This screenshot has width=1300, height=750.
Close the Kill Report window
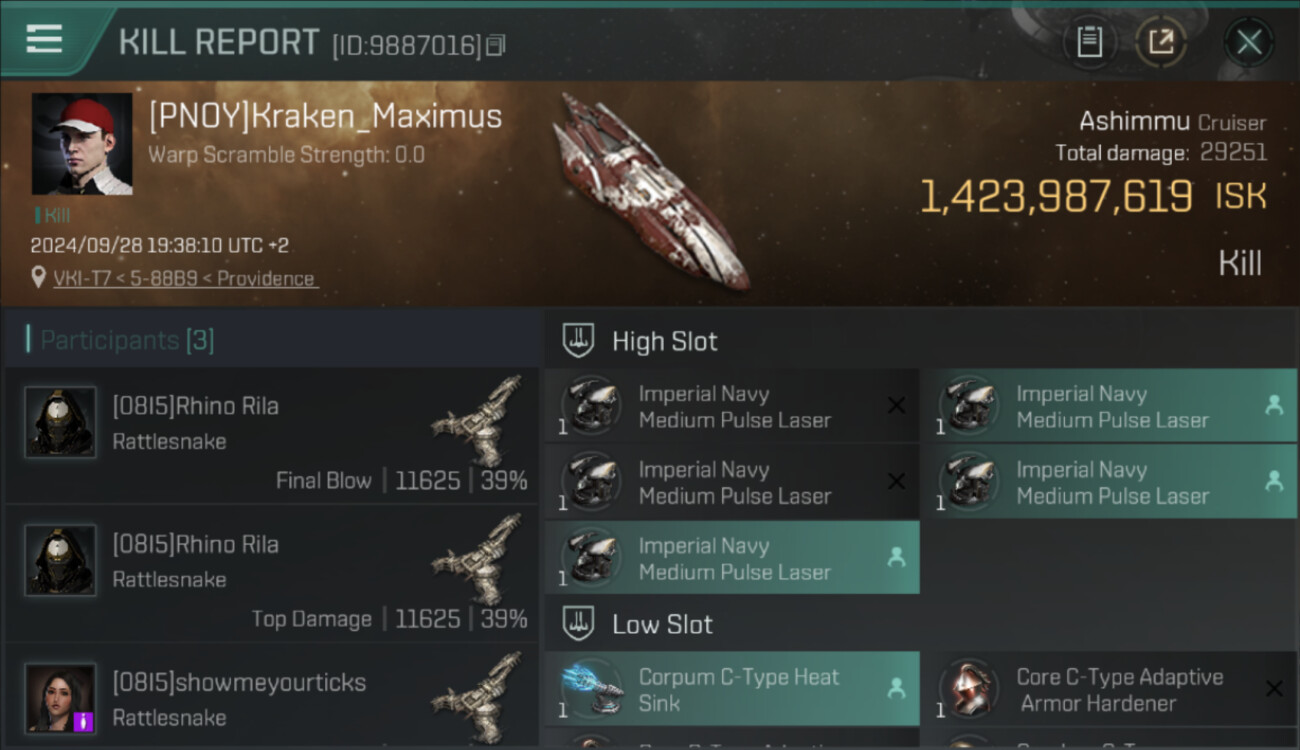tap(1249, 42)
